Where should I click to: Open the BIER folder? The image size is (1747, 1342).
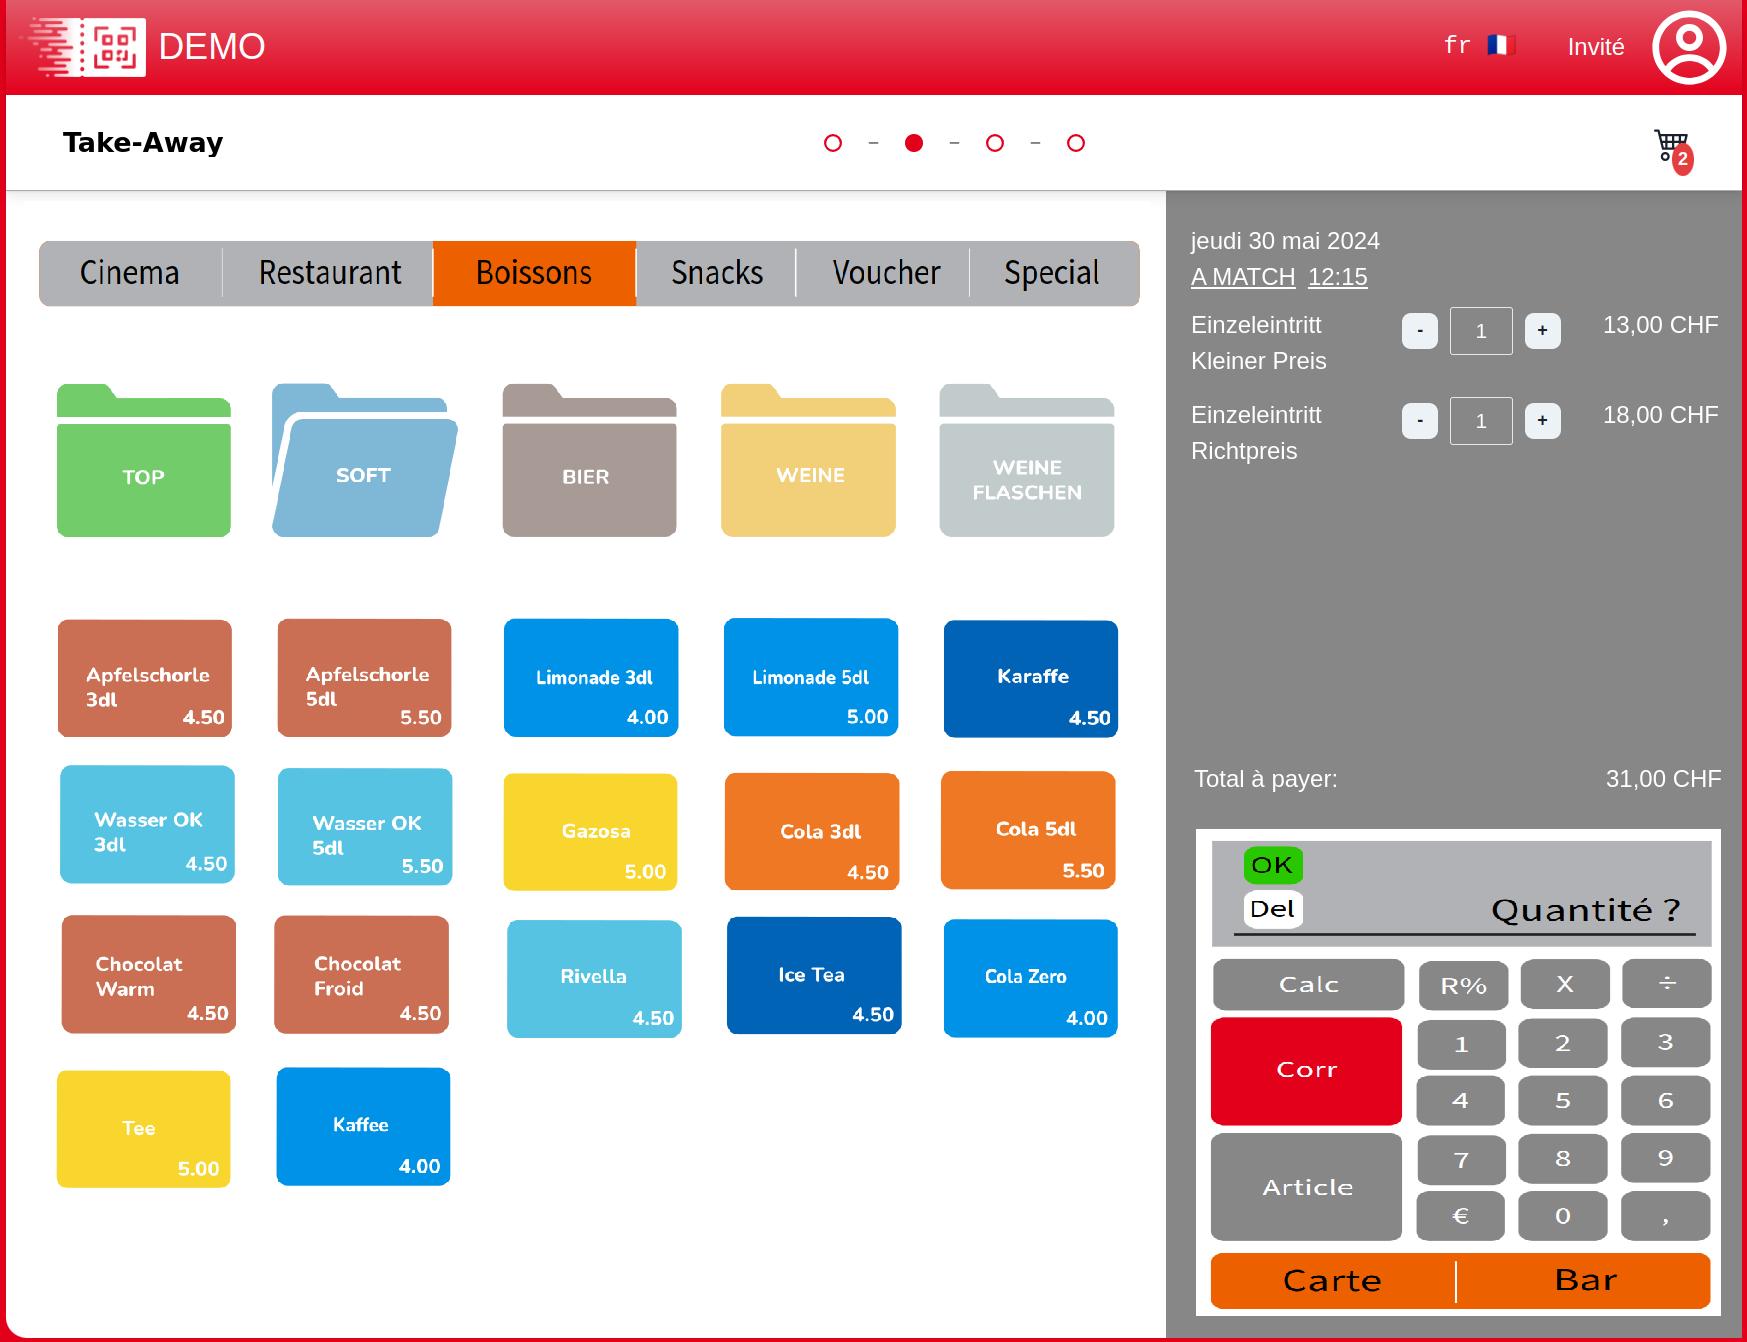pyautogui.click(x=589, y=463)
